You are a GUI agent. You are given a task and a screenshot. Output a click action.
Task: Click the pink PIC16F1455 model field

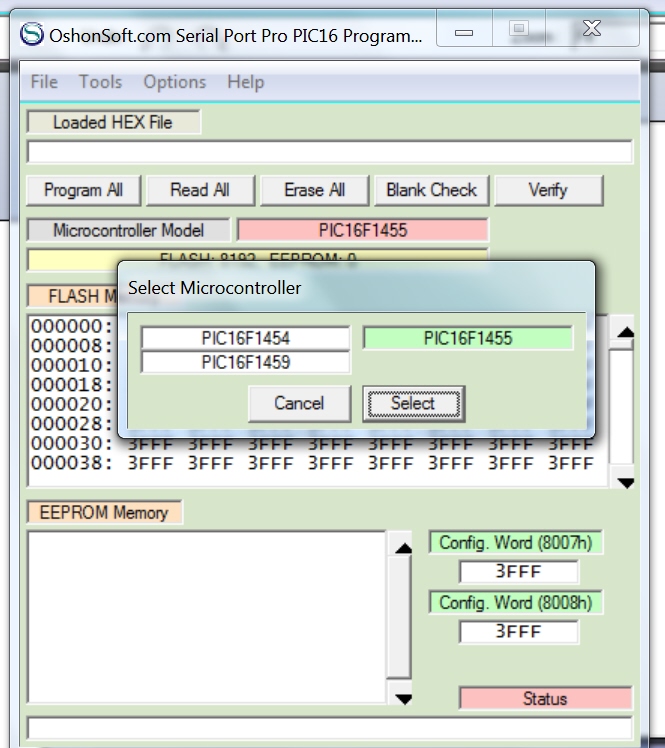[x=363, y=230]
